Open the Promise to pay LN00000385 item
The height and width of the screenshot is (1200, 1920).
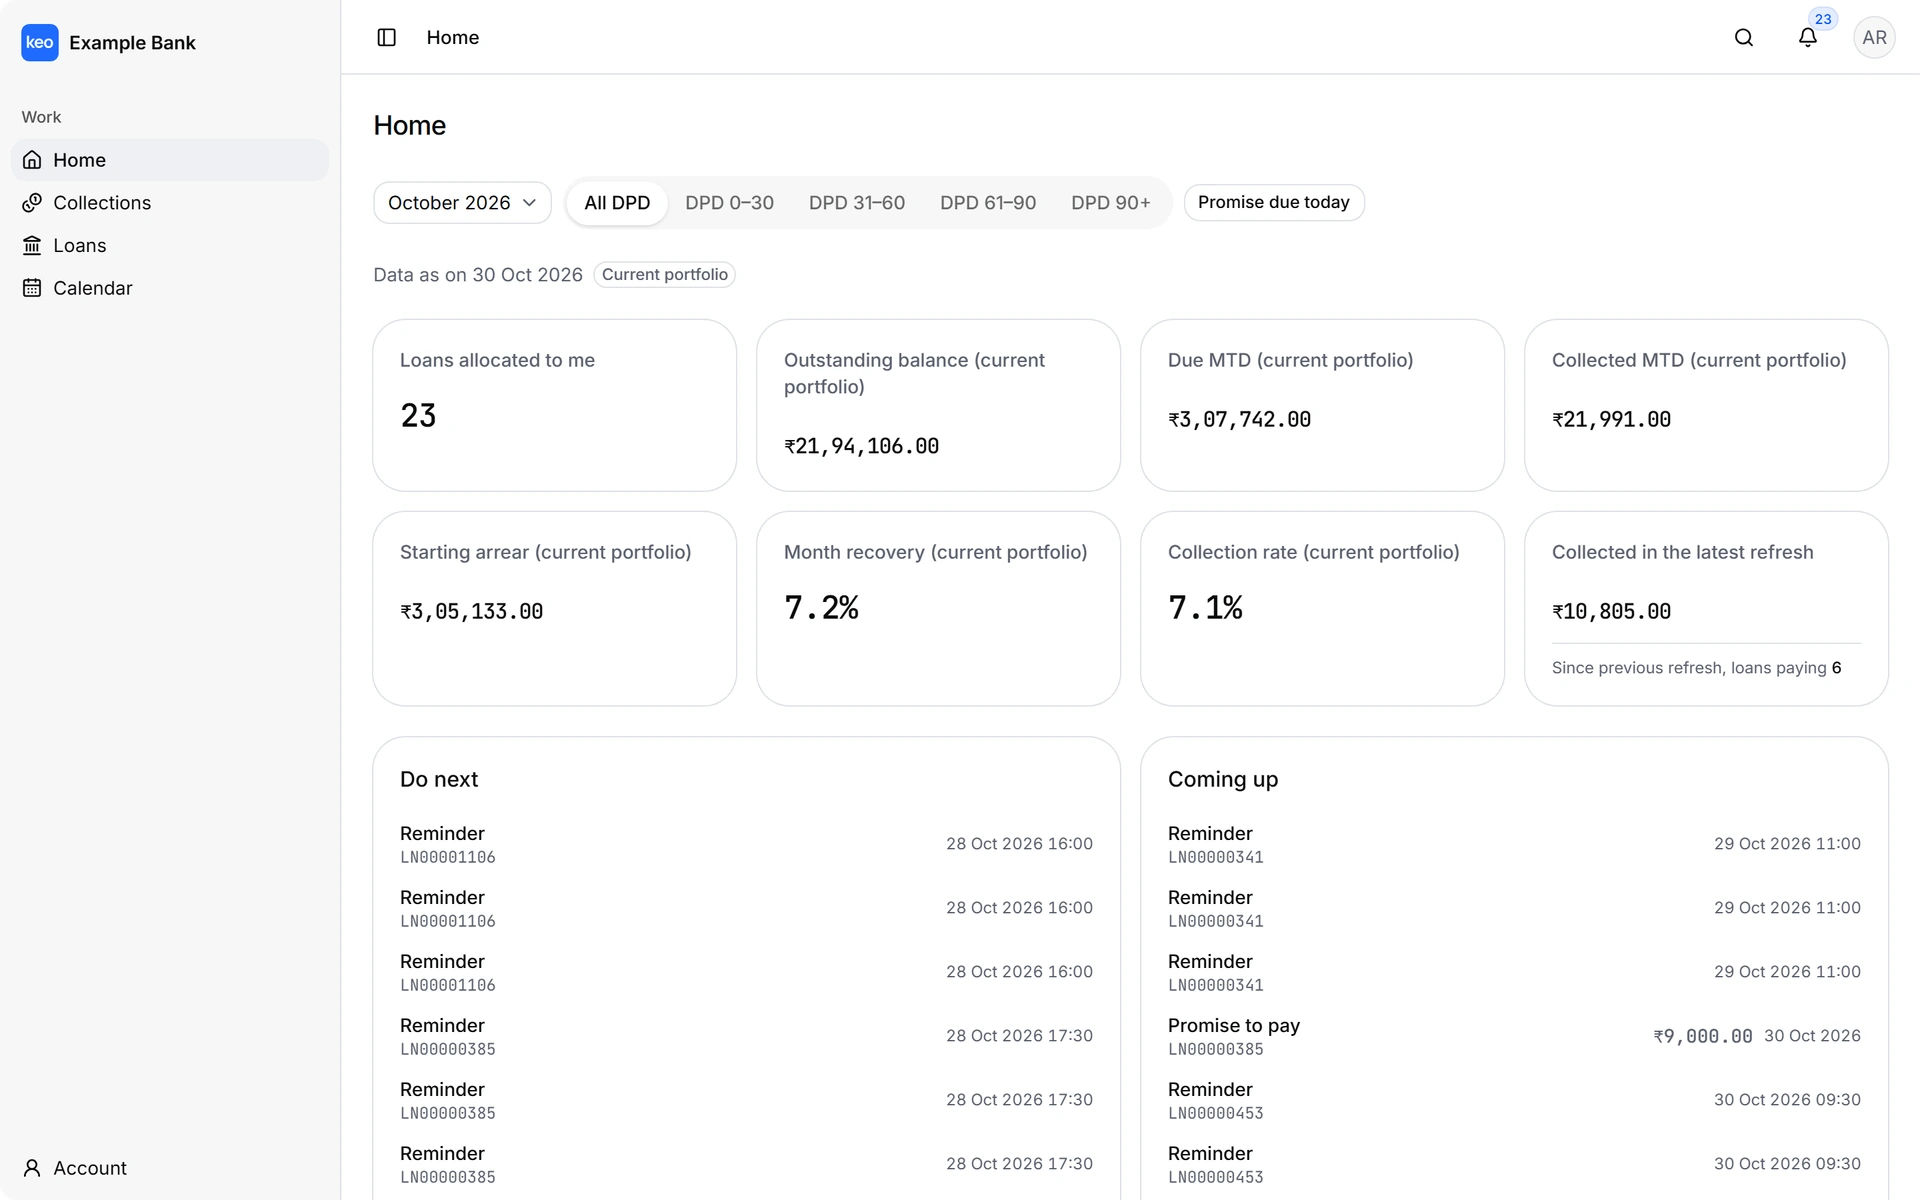coord(1514,1036)
